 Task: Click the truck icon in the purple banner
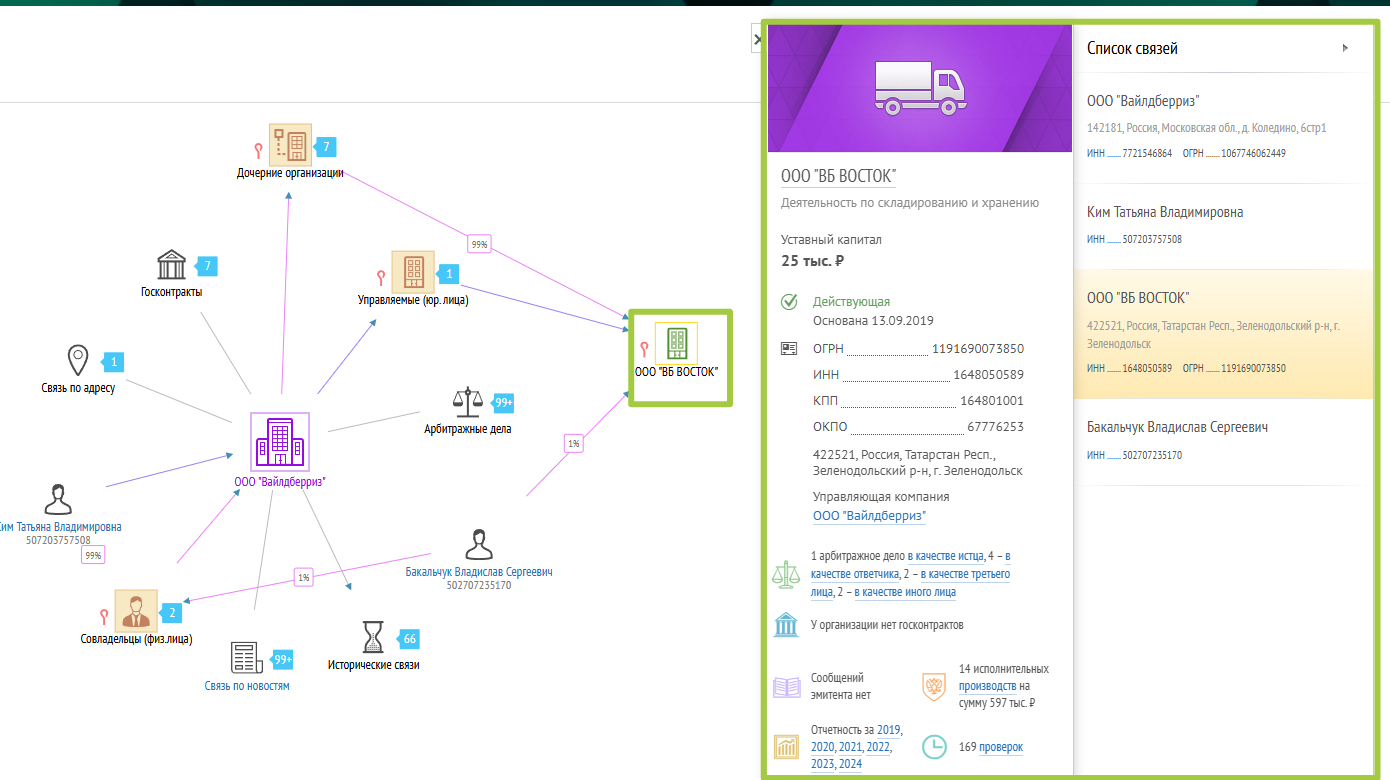[919, 87]
